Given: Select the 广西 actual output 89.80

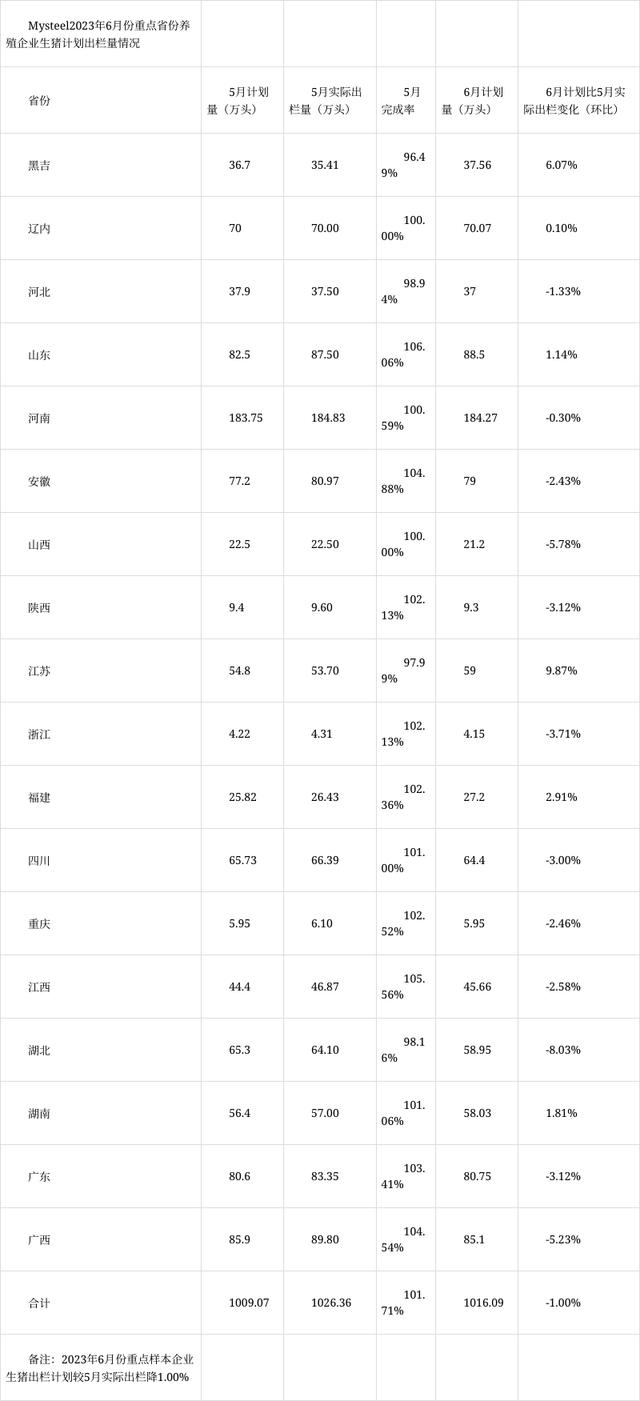Looking at the screenshot, I should (x=325, y=1240).
